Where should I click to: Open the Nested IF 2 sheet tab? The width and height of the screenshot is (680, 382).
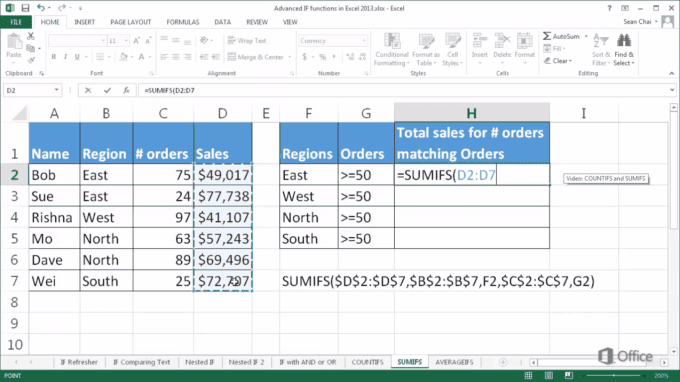click(246, 362)
